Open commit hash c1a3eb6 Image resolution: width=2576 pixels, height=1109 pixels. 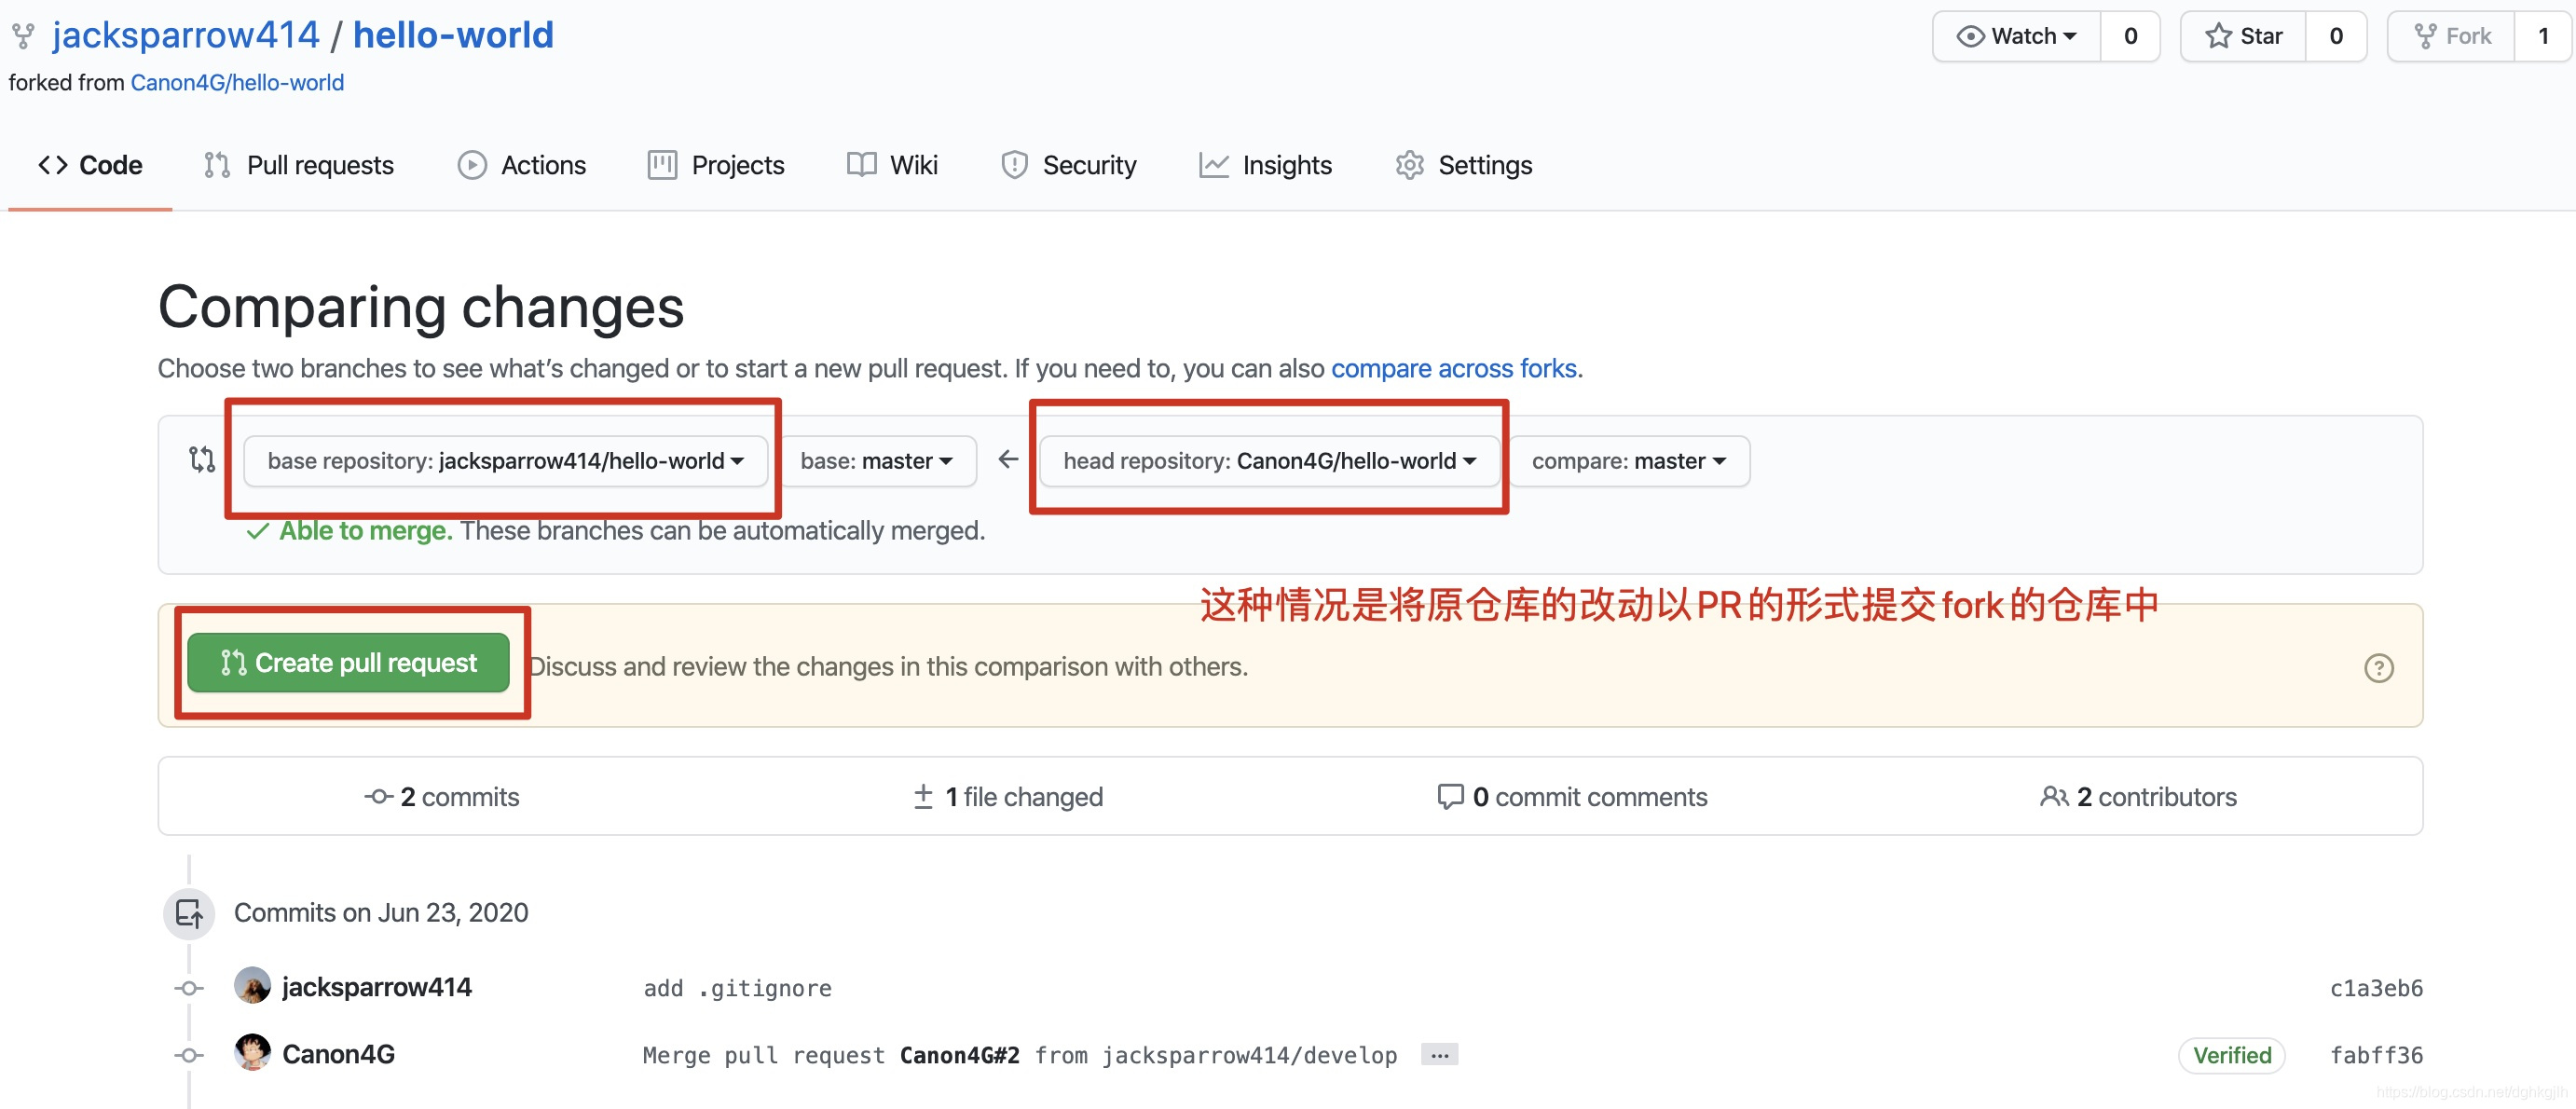click(2376, 989)
